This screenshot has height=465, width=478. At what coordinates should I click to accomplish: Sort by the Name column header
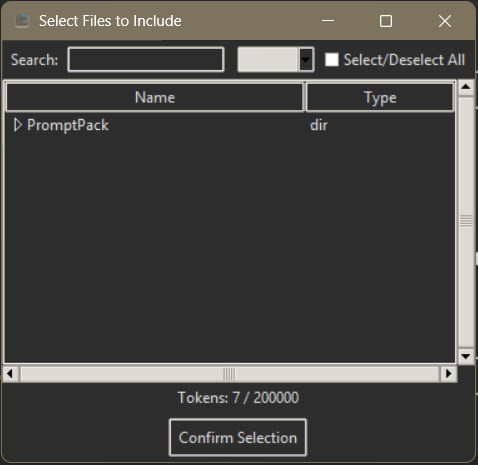coord(155,97)
